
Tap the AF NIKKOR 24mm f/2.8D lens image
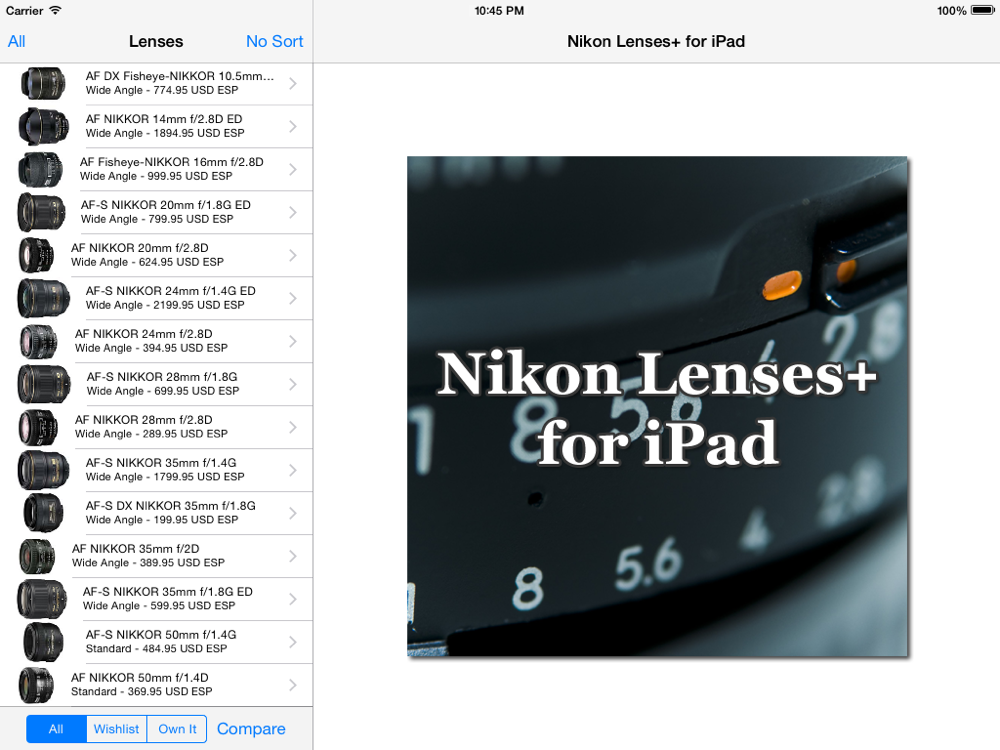(38, 341)
